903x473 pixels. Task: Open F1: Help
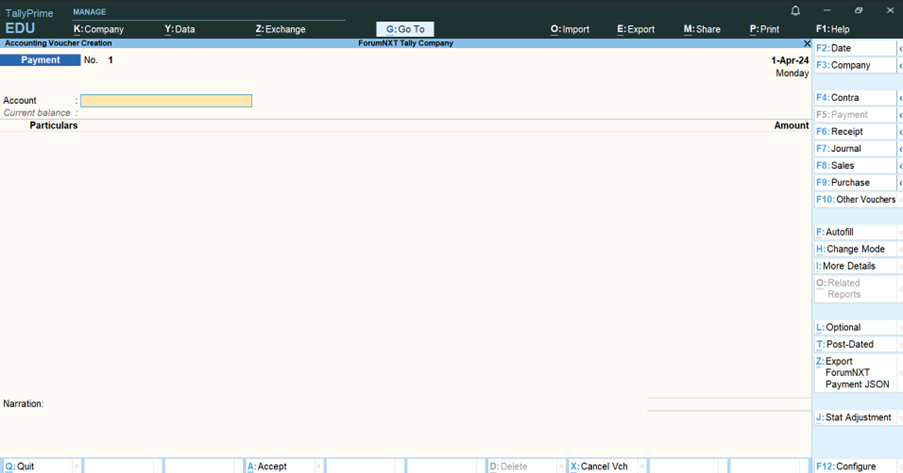832,29
